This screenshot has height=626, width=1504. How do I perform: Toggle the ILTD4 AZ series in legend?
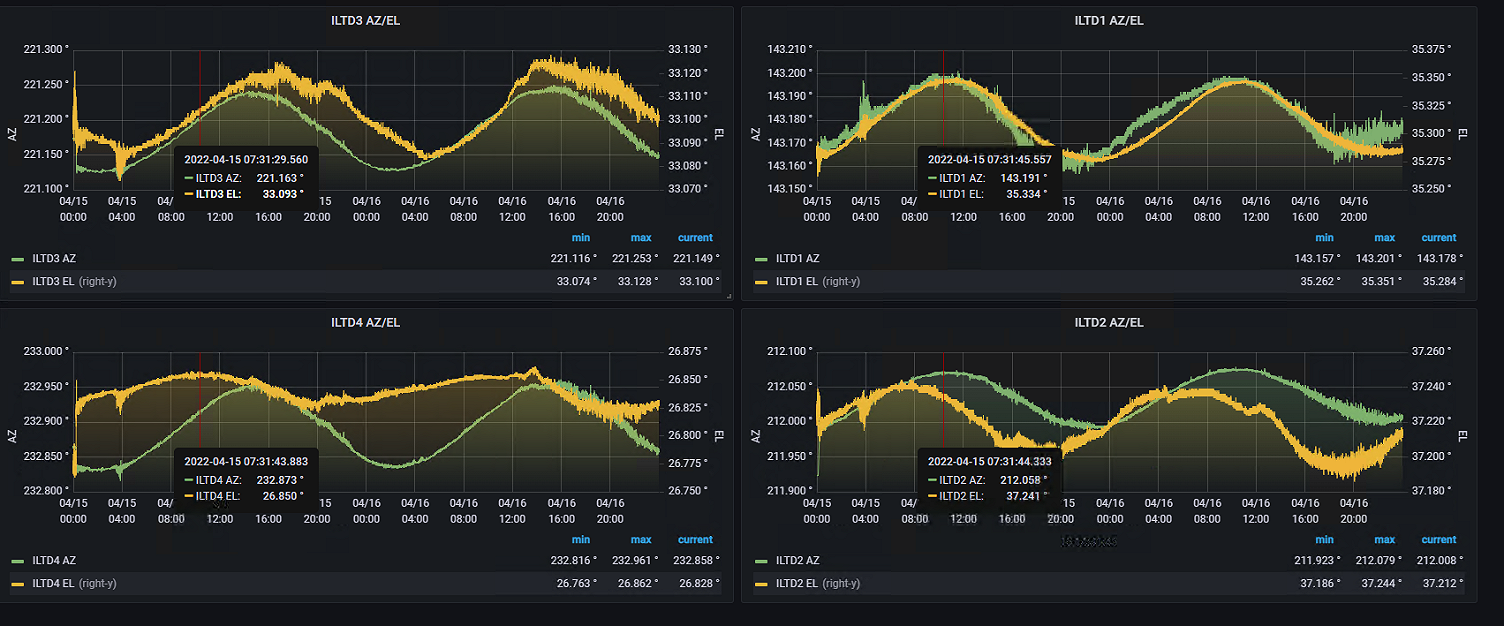point(55,561)
